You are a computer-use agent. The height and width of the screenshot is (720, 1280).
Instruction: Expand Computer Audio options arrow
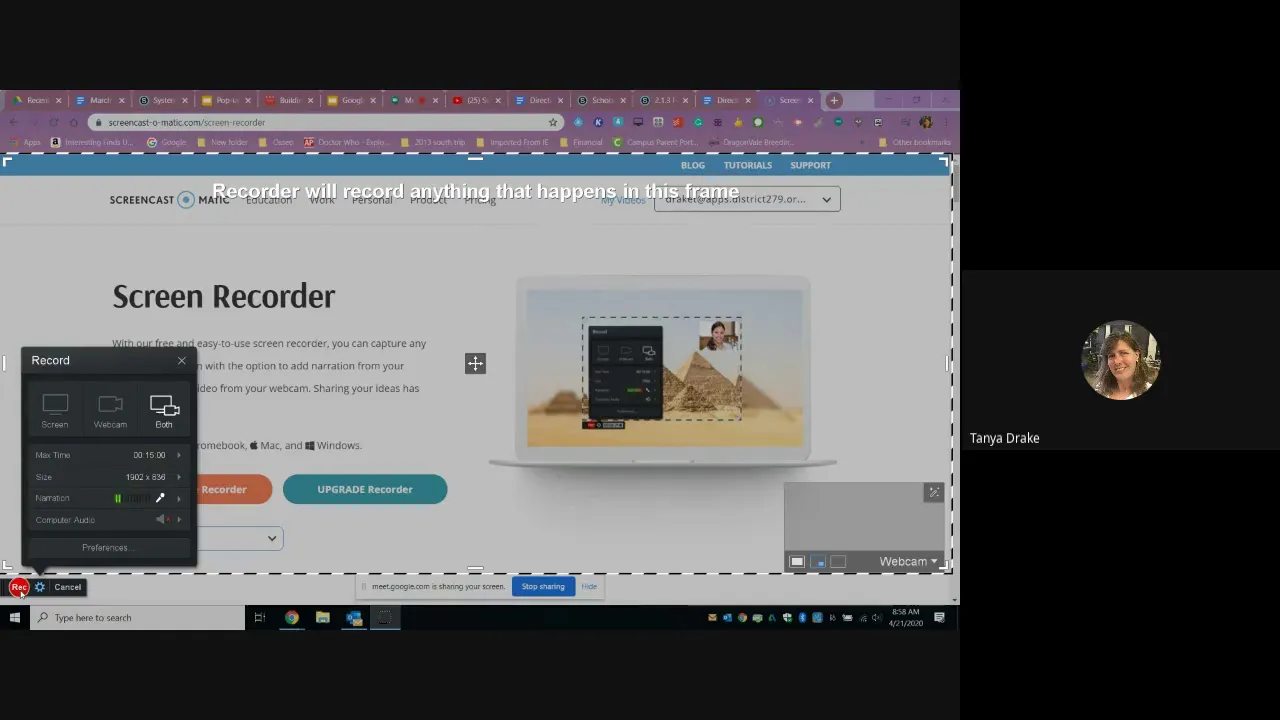[179, 520]
